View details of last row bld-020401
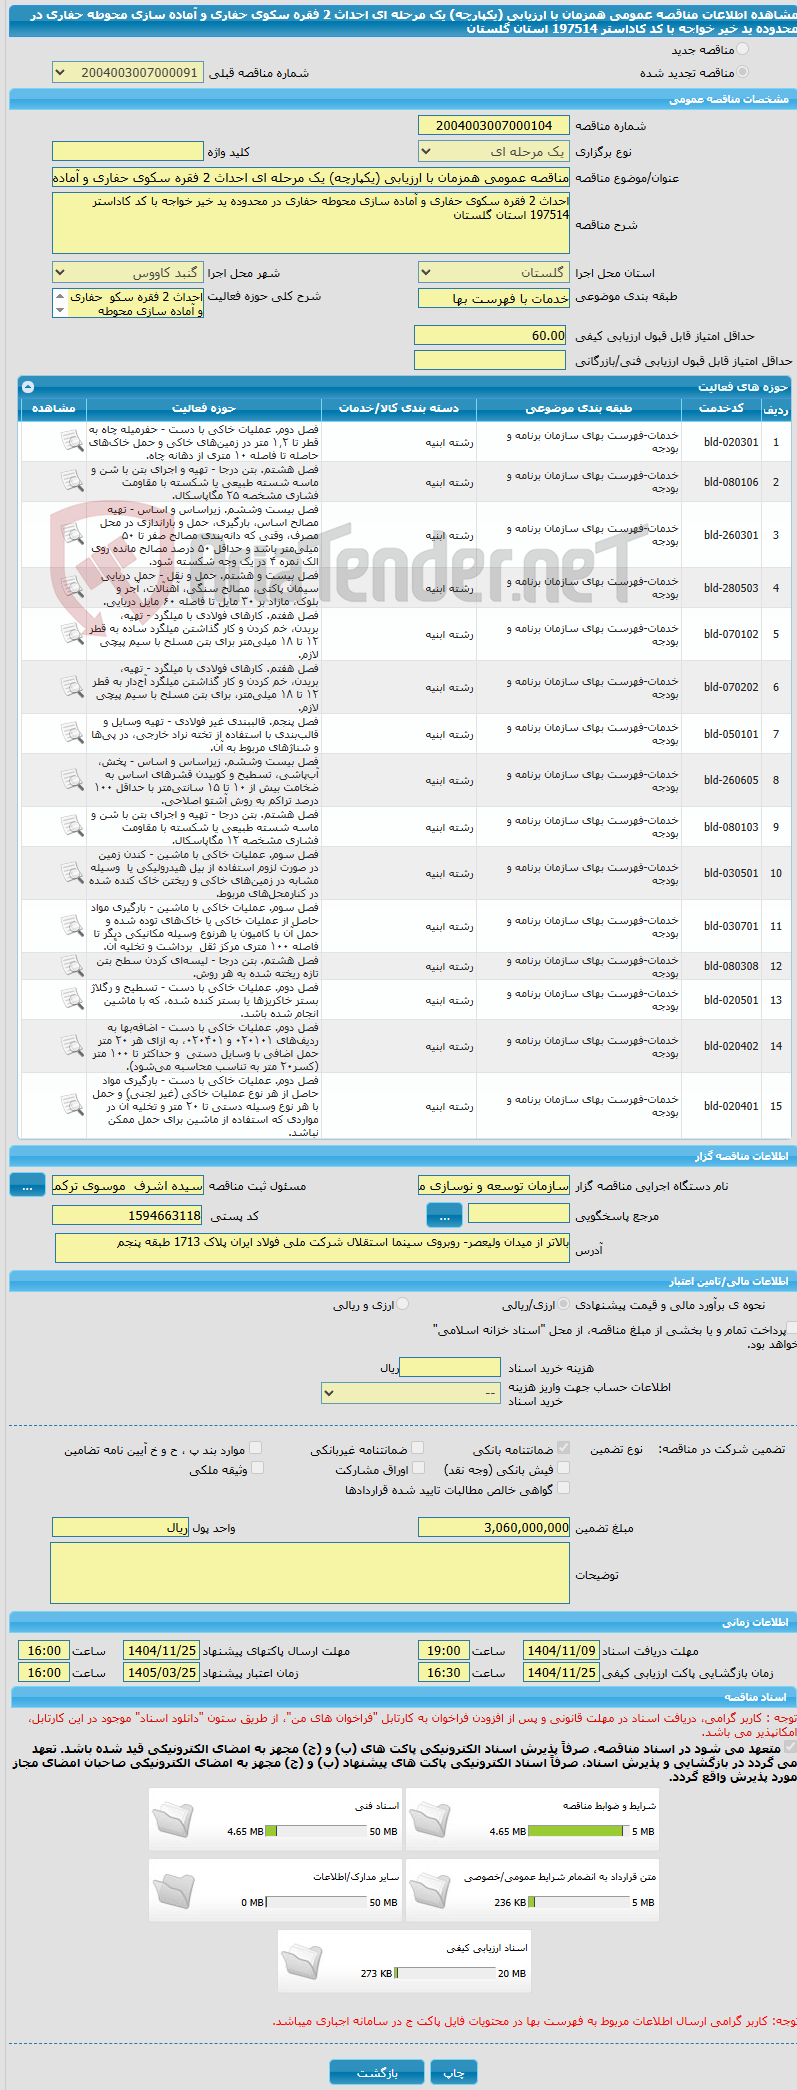The image size is (797, 2090). (x=72, y=1106)
